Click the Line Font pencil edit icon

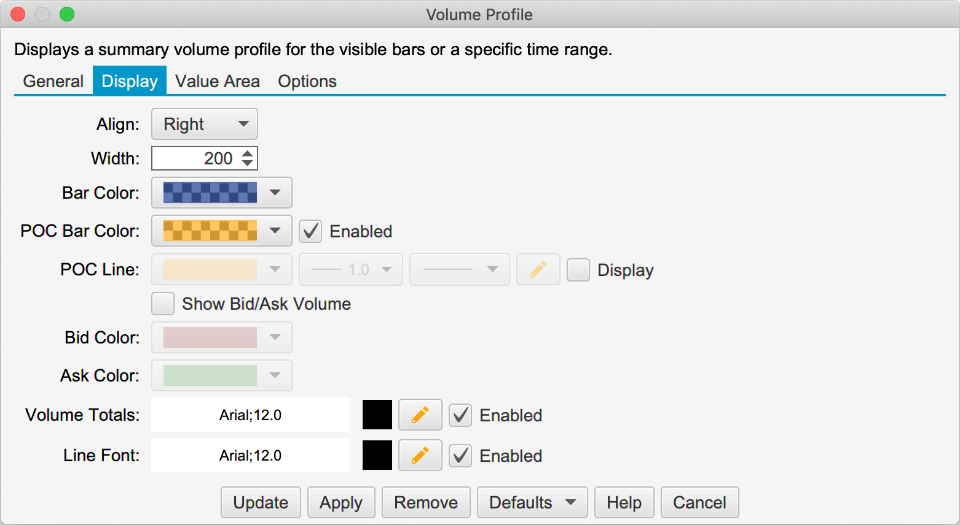point(420,456)
